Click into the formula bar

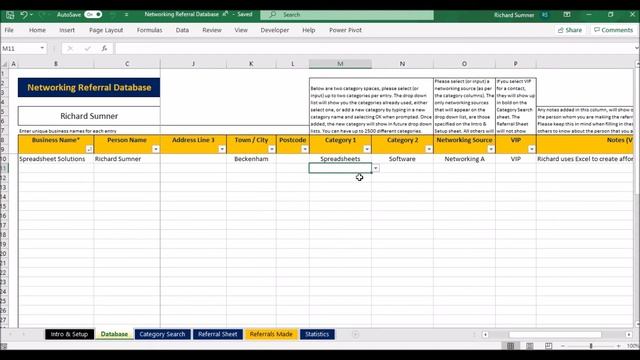(x=373, y=48)
